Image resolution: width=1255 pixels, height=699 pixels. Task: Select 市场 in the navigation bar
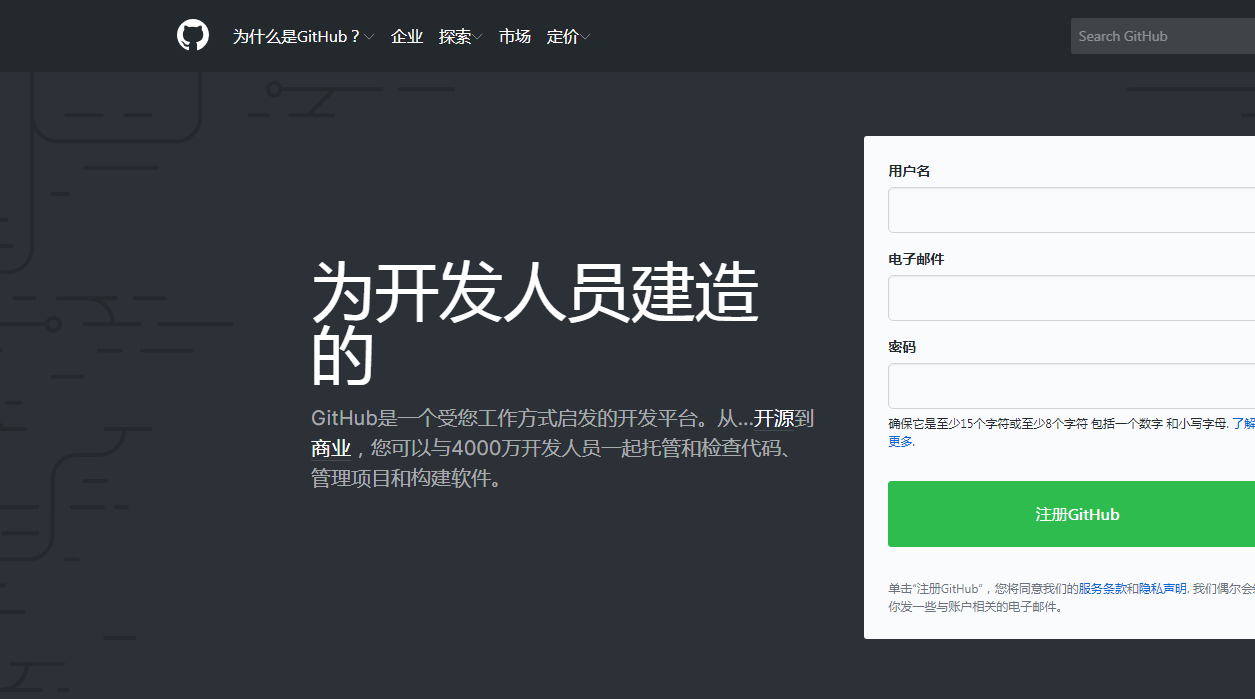pos(515,36)
